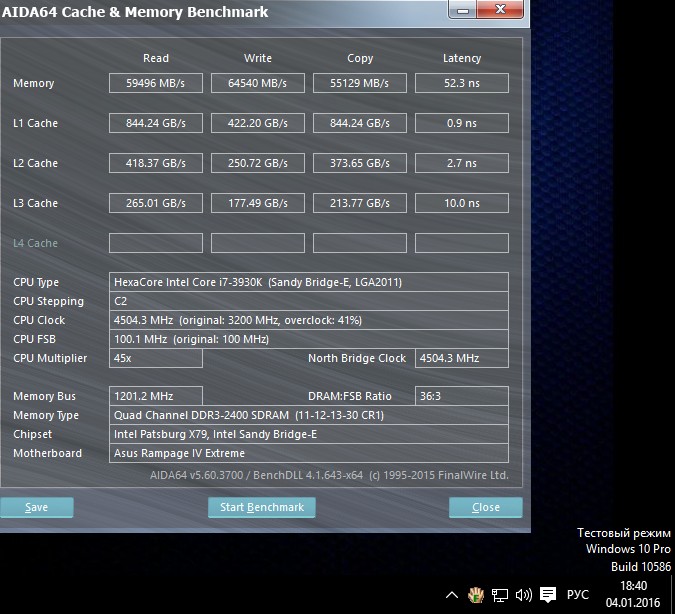Select L2 Cache Write 250.72 GB/s
This screenshot has width=675, height=614.
tap(258, 163)
